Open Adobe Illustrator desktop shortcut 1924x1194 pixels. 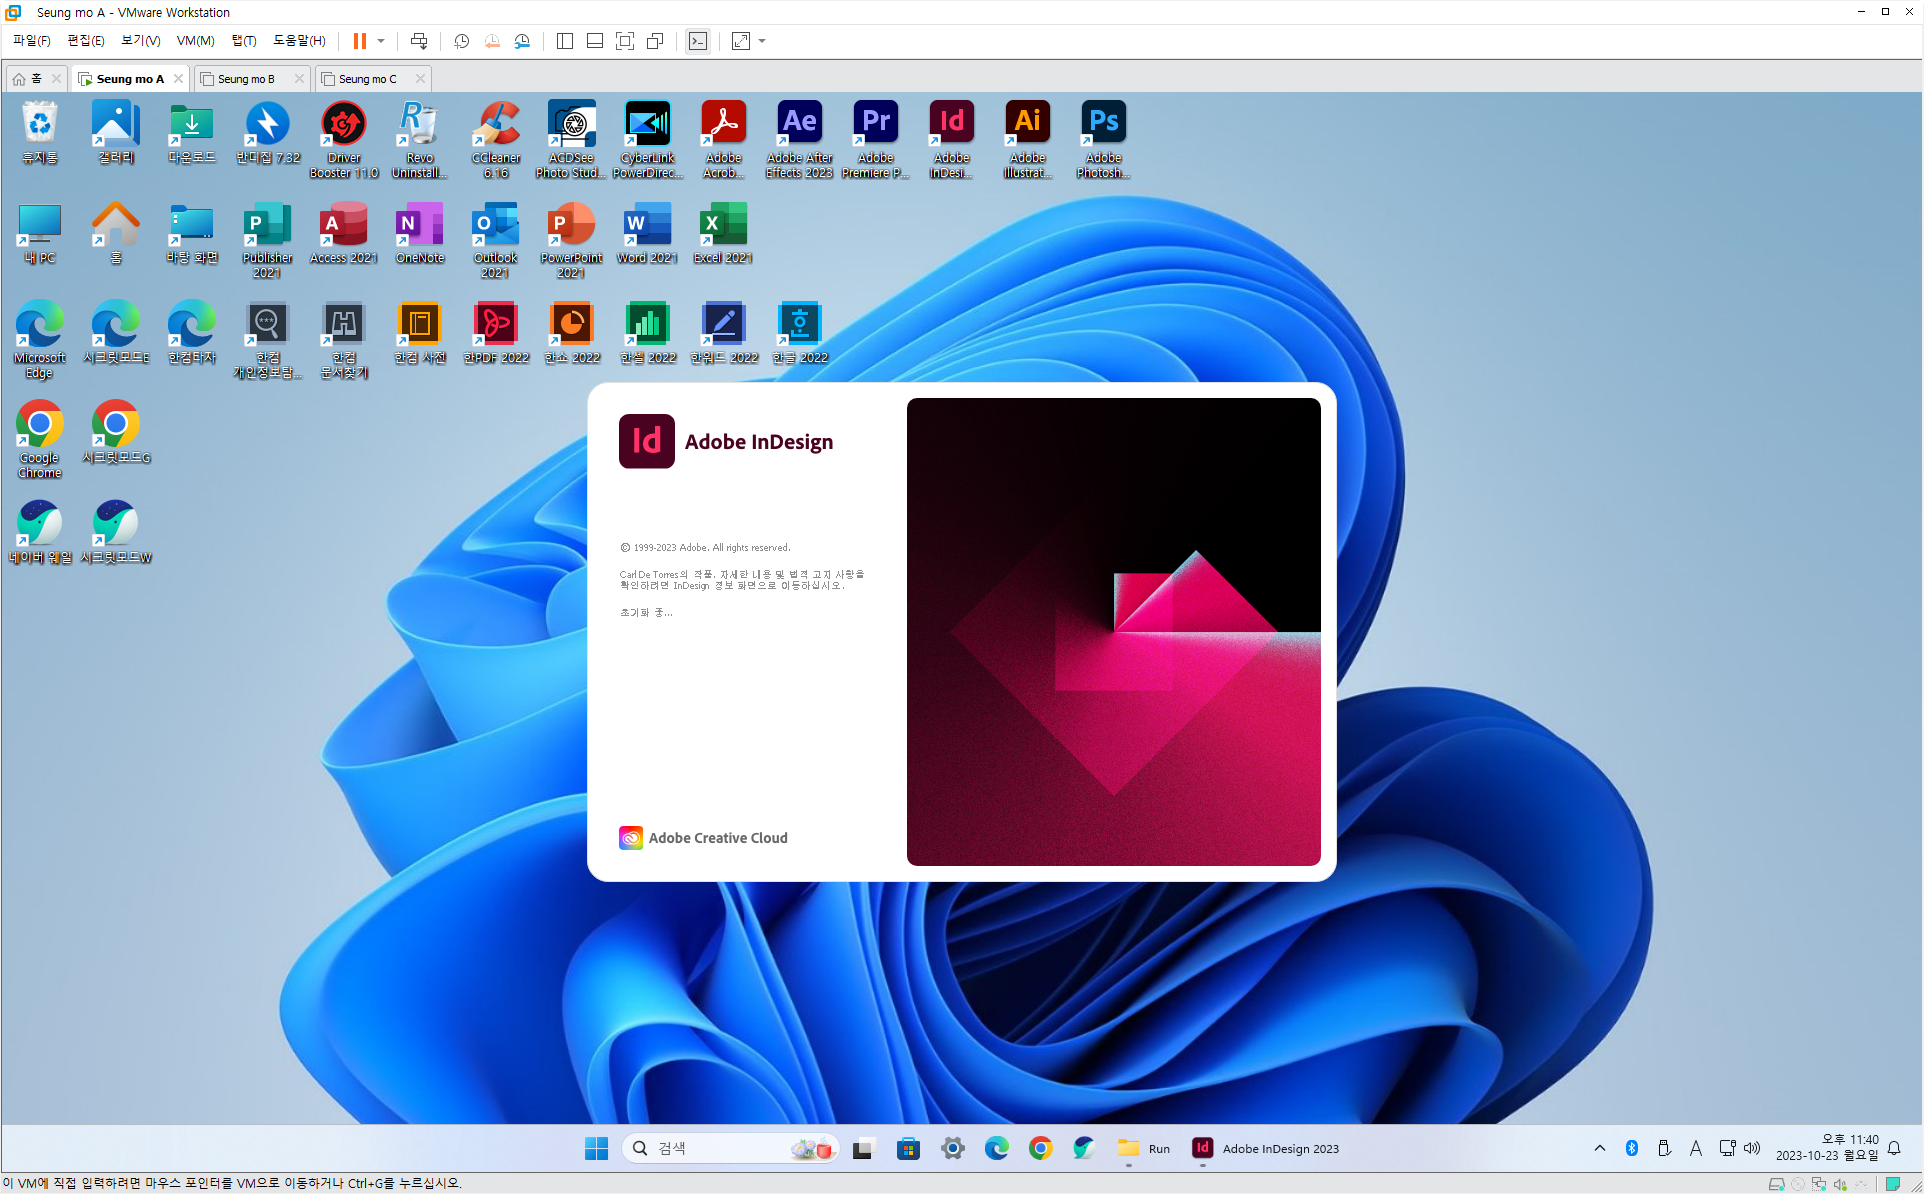coord(1027,137)
